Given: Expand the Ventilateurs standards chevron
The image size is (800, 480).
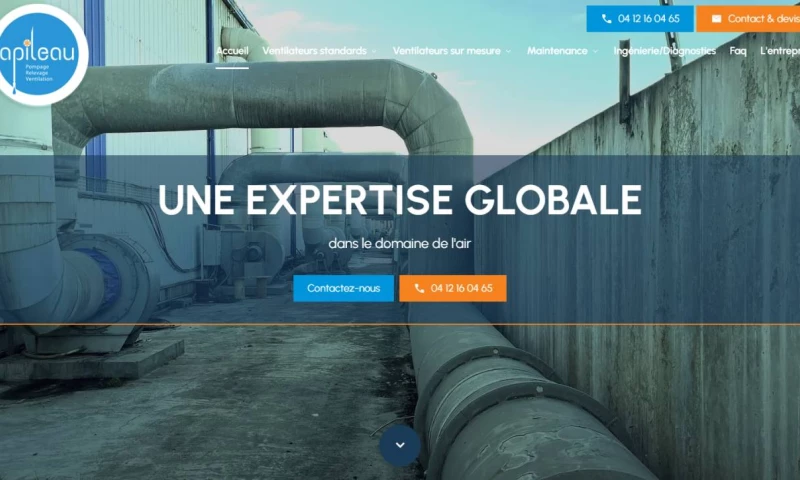Looking at the screenshot, I should coord(374,51).
